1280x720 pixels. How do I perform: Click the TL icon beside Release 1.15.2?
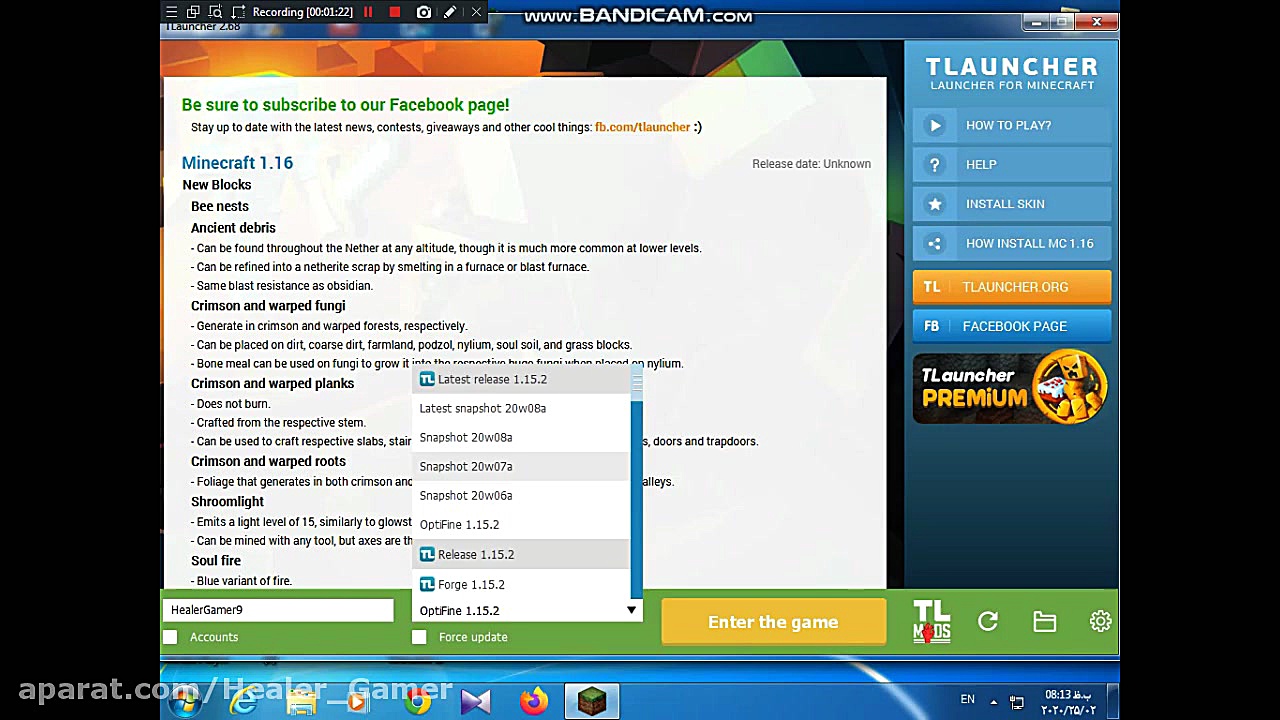(x=427, y=554)
